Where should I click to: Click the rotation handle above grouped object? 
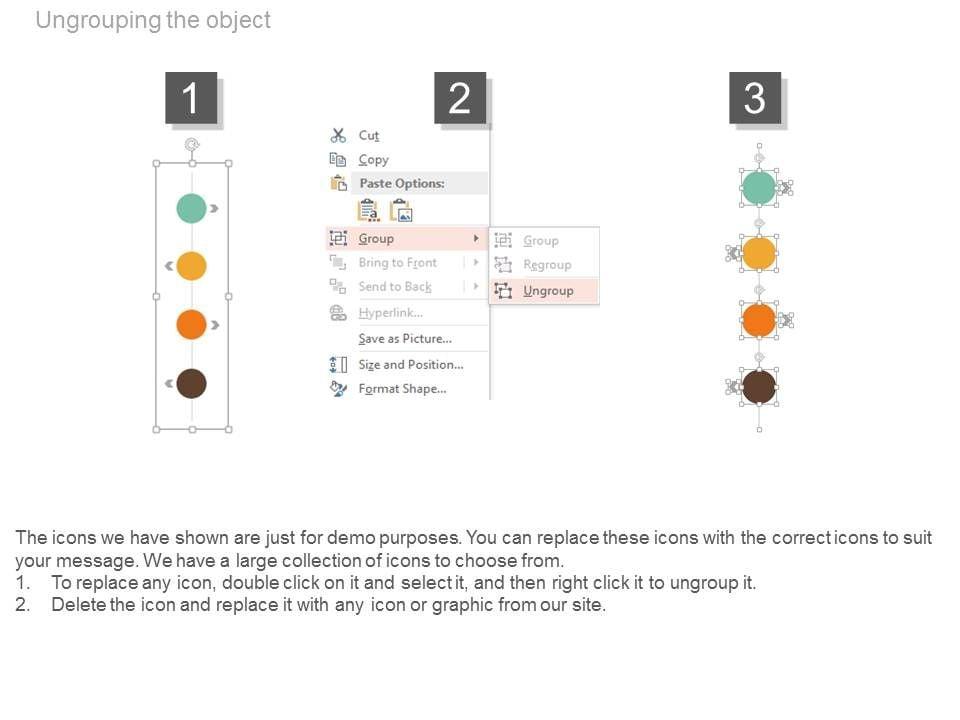click(191, 144)
